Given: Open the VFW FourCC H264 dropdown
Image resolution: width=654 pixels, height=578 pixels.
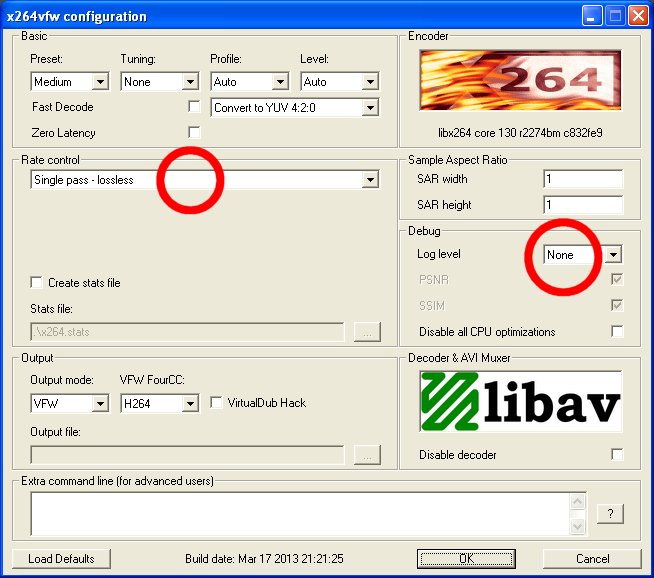Looking at the screenshot, I should pos(160,403).
